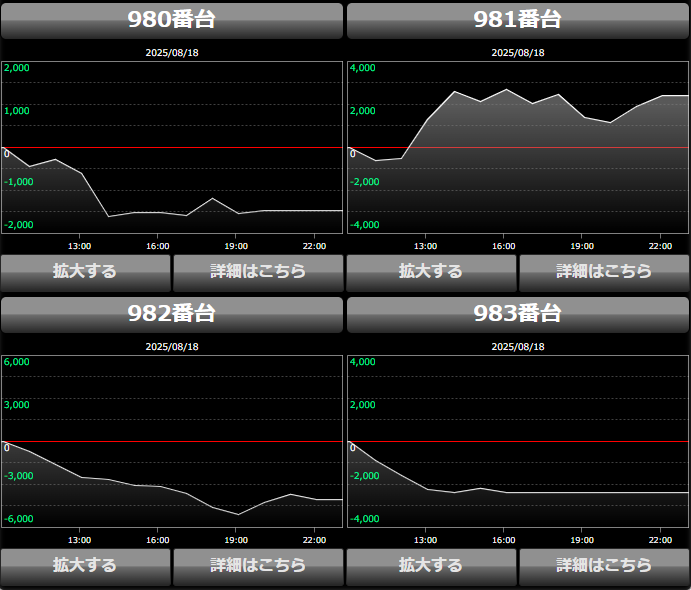691x590 pixels.
Task: Click 拡大する under the 981番台 graph
Action: [431, 273]
